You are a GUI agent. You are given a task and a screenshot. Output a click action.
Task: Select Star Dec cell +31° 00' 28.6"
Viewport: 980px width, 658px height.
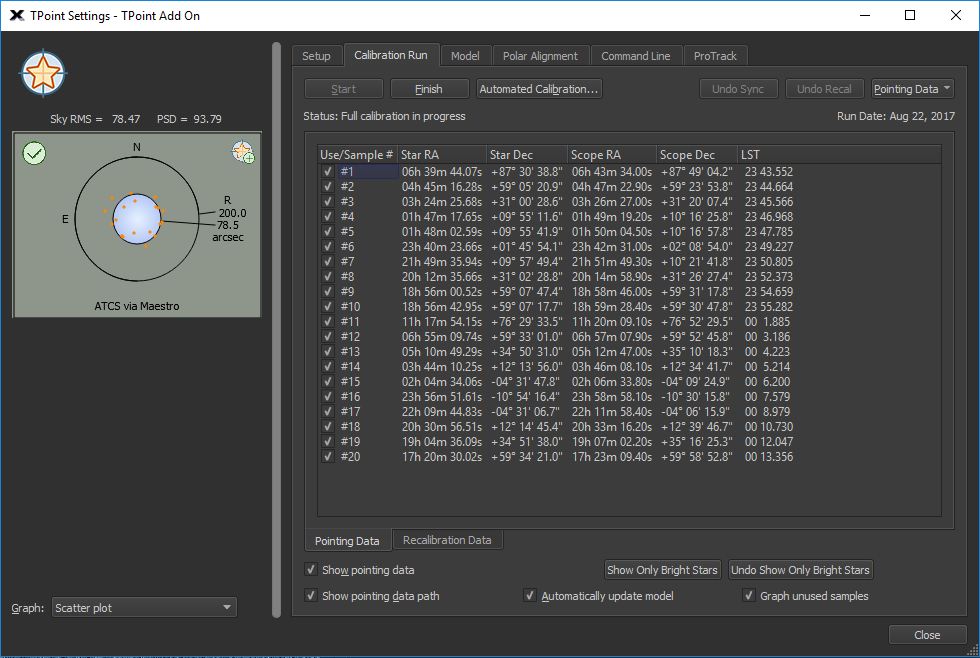[526, 201]
